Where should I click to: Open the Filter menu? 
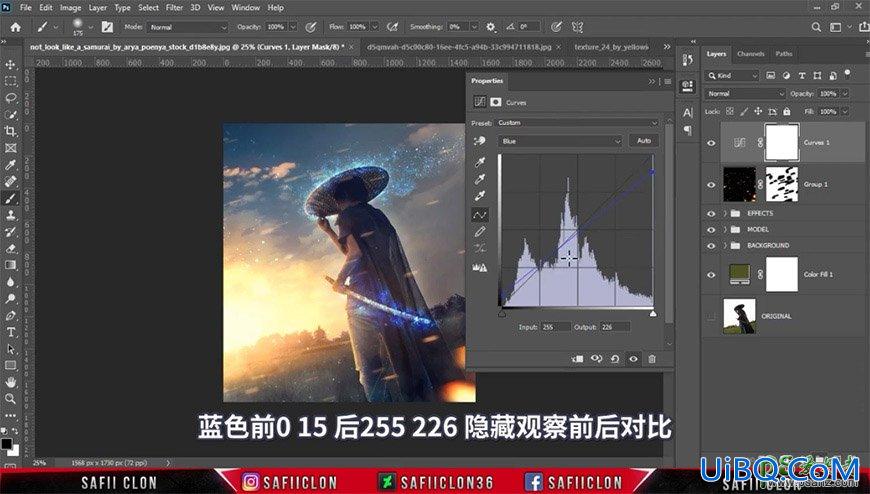[174, 8]
